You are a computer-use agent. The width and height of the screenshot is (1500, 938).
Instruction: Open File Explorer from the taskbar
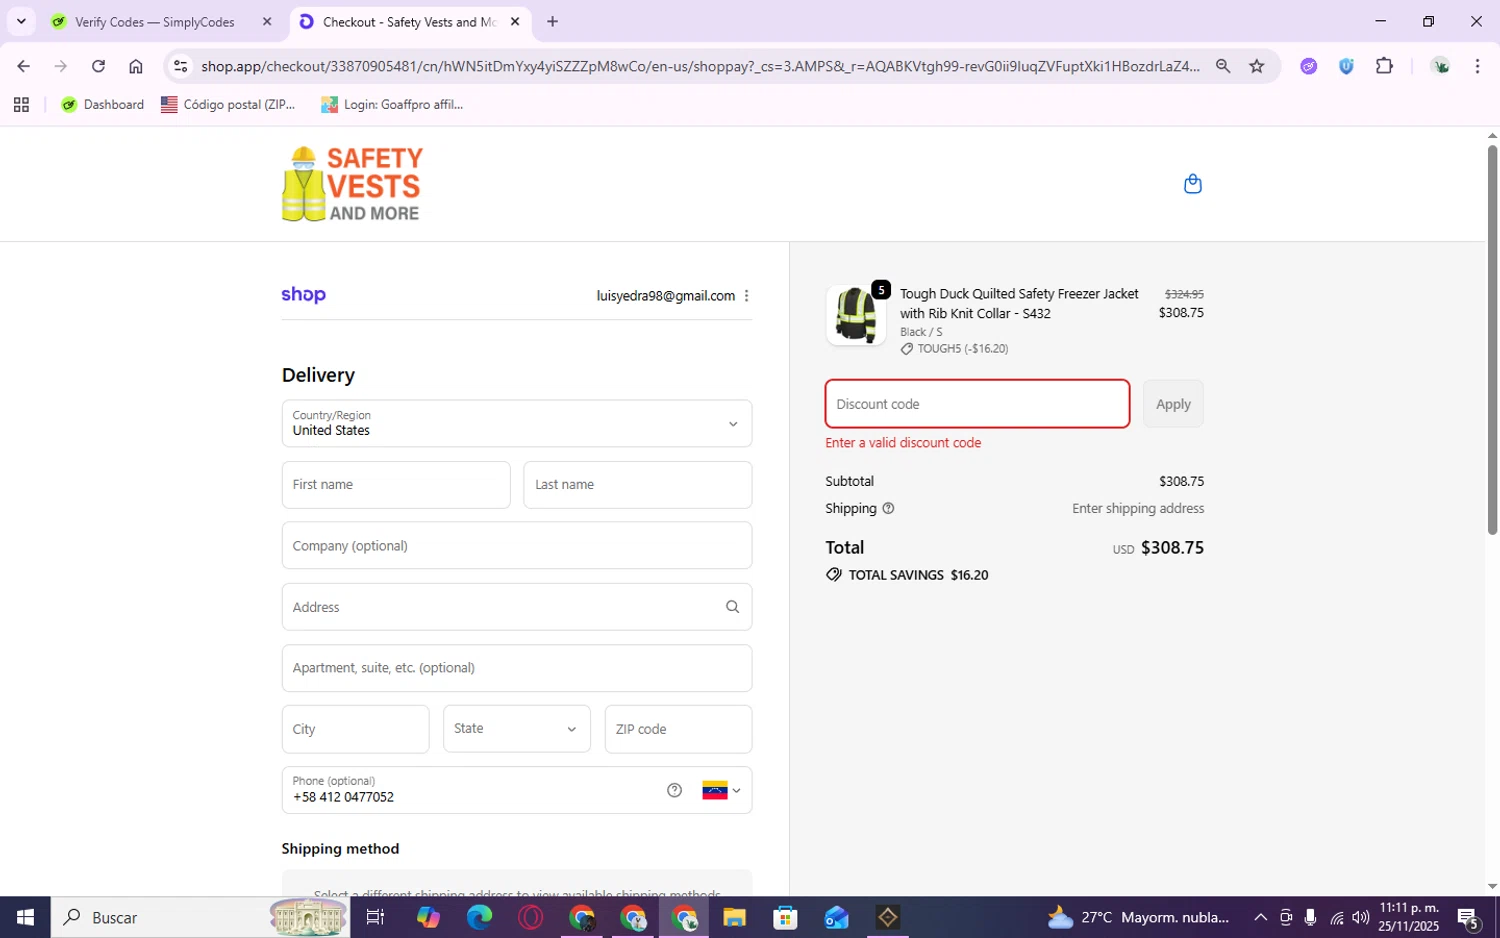(x=734, y=917)
